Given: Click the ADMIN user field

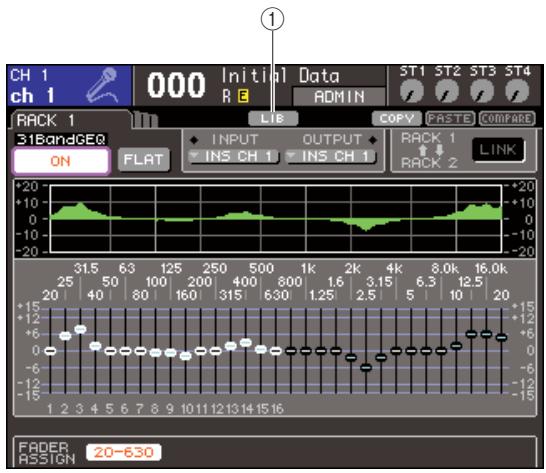Looking at the screenshot, I should [339, 96].
